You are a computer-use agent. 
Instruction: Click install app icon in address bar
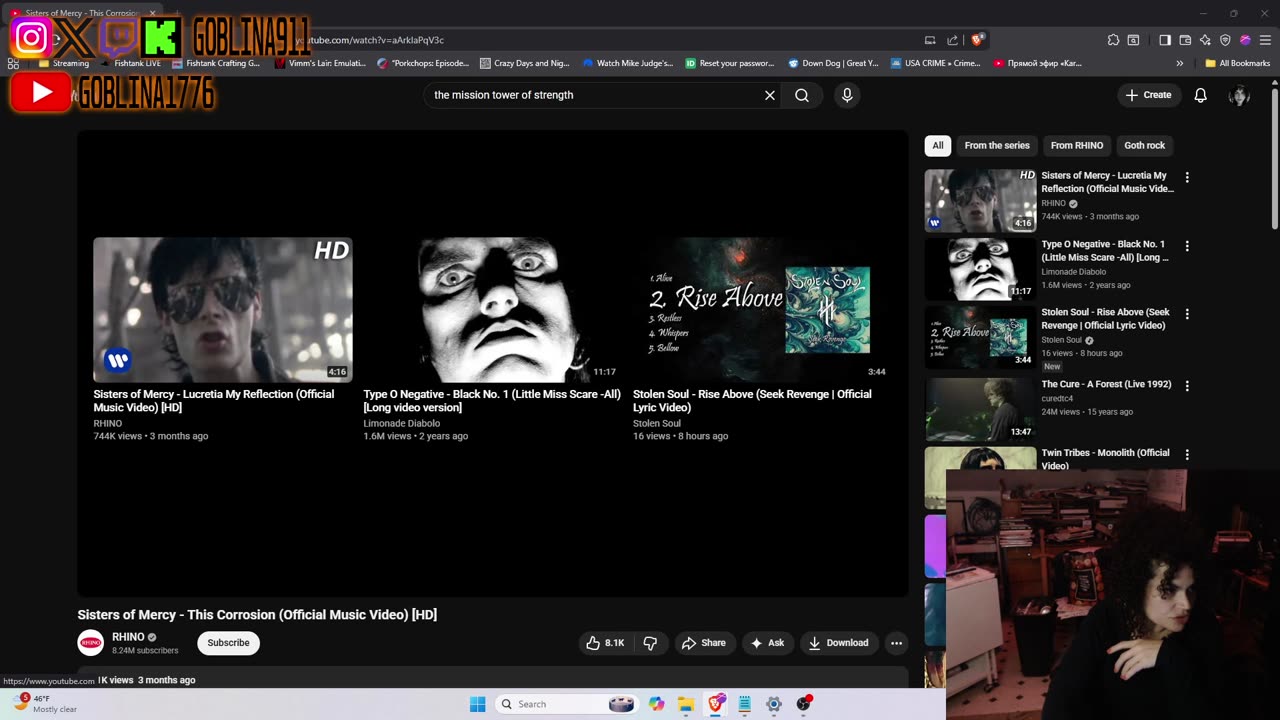tap(930, 40)
